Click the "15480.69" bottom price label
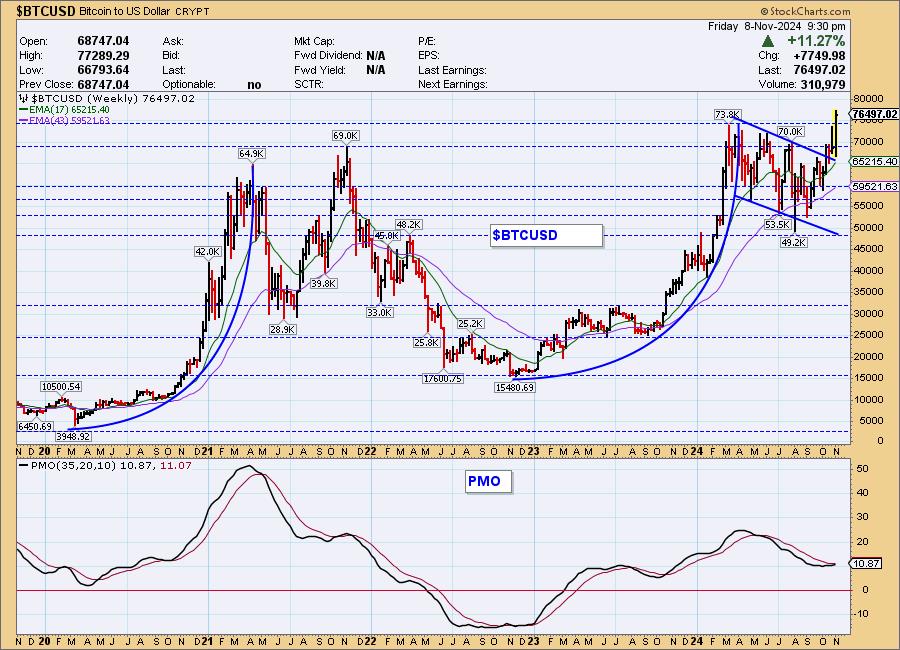Image resolution: width=900 pixels, height=650 pixels. coord(514,387)
